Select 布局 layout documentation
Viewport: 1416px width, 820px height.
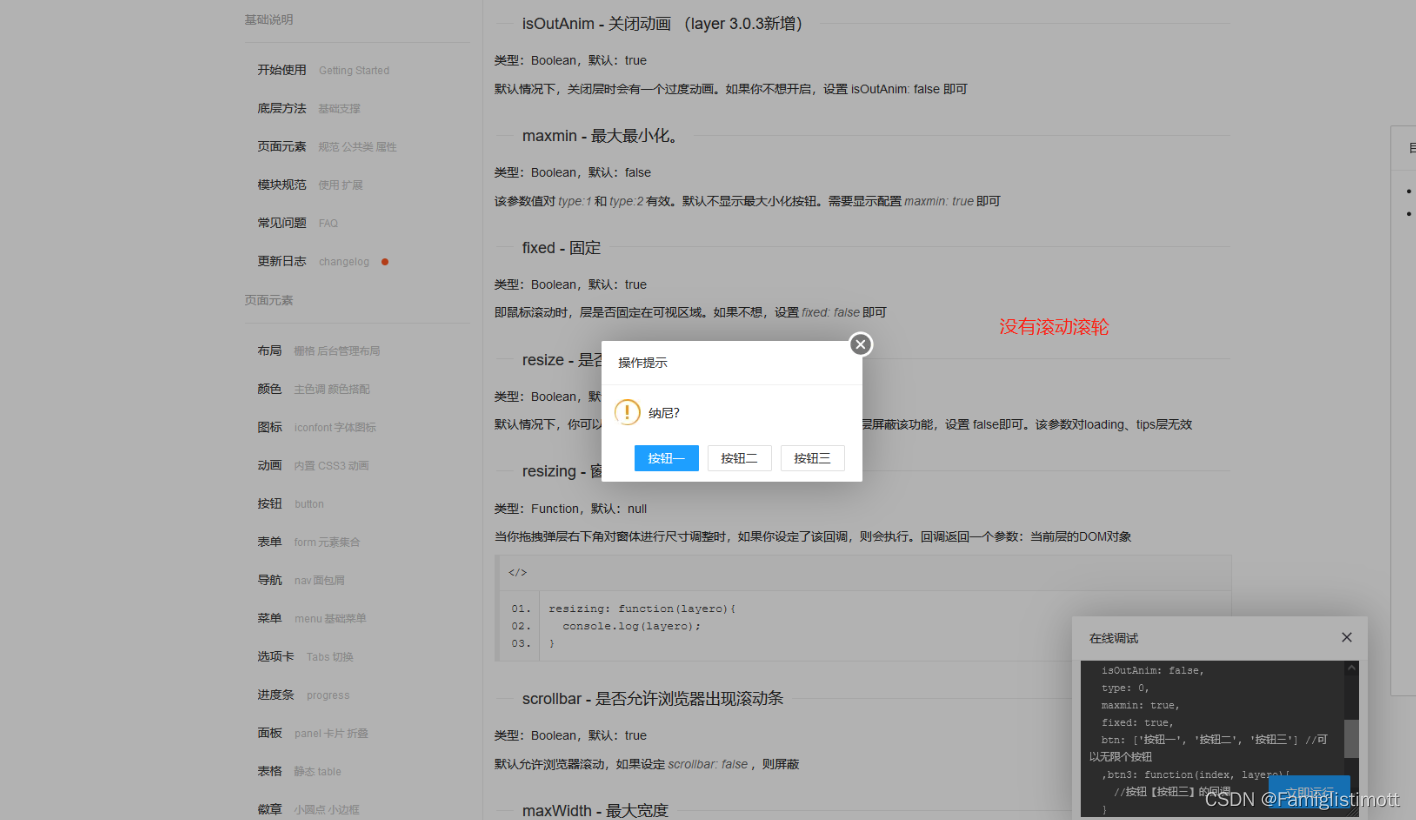pyautogui.click(x=268, y=350)
